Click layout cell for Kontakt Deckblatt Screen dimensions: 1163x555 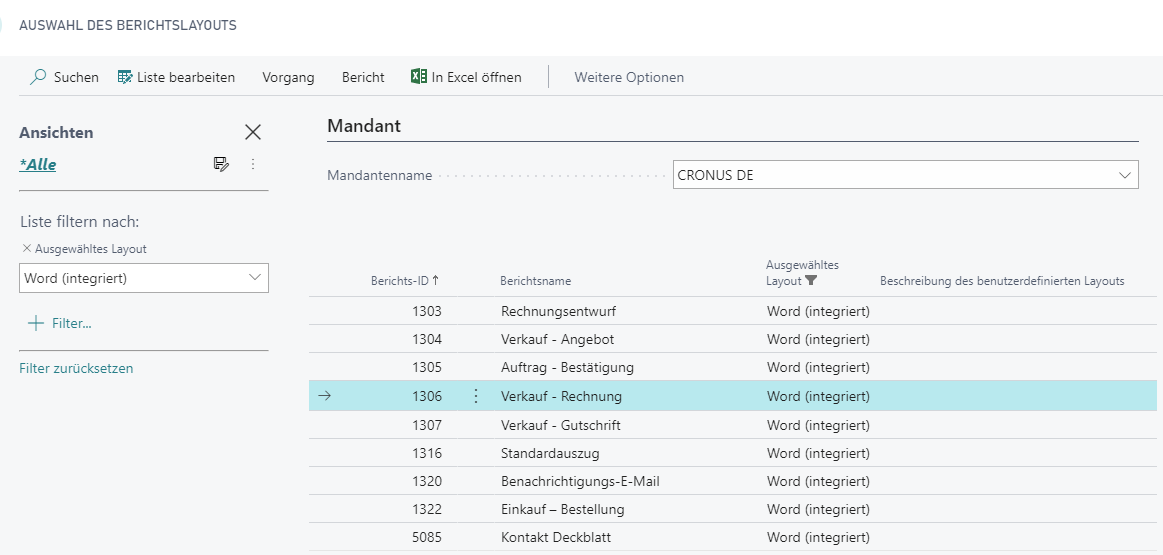818,537
